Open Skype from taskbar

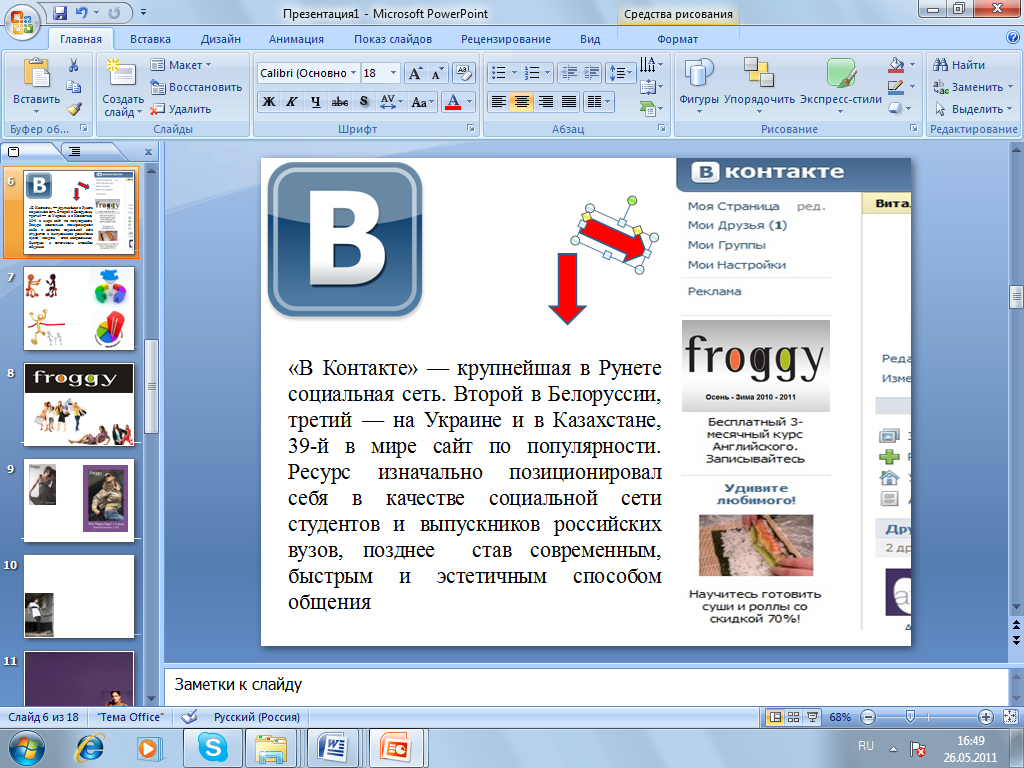coord(213,748)
